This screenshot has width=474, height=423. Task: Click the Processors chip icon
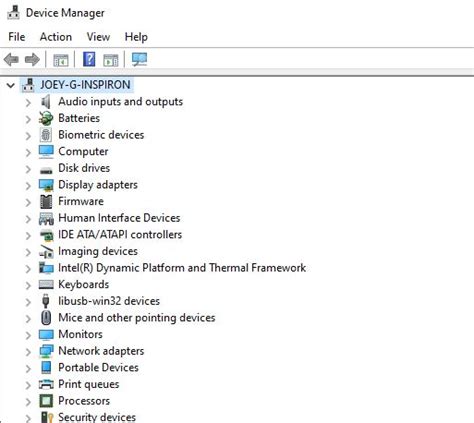46,401
